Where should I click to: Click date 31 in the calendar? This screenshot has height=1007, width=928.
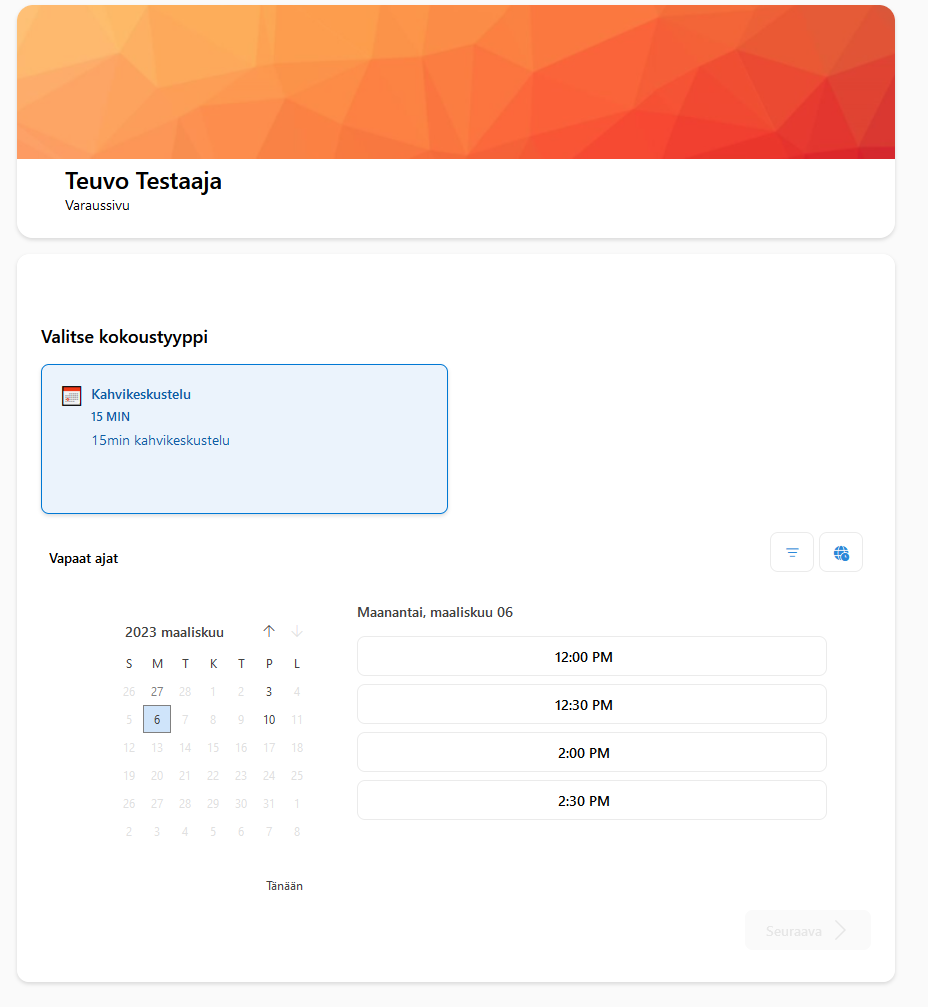(x=269, y=803)
